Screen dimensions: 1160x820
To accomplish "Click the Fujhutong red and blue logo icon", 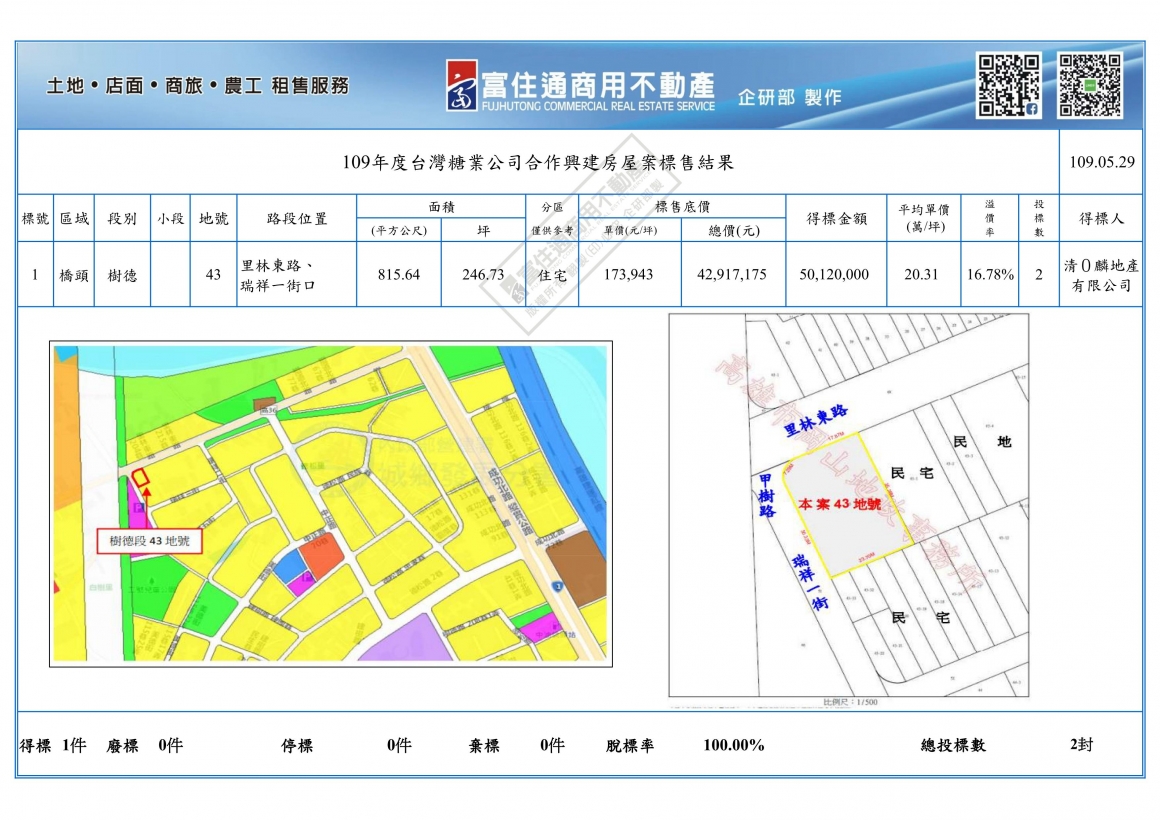I will [462, 86].
